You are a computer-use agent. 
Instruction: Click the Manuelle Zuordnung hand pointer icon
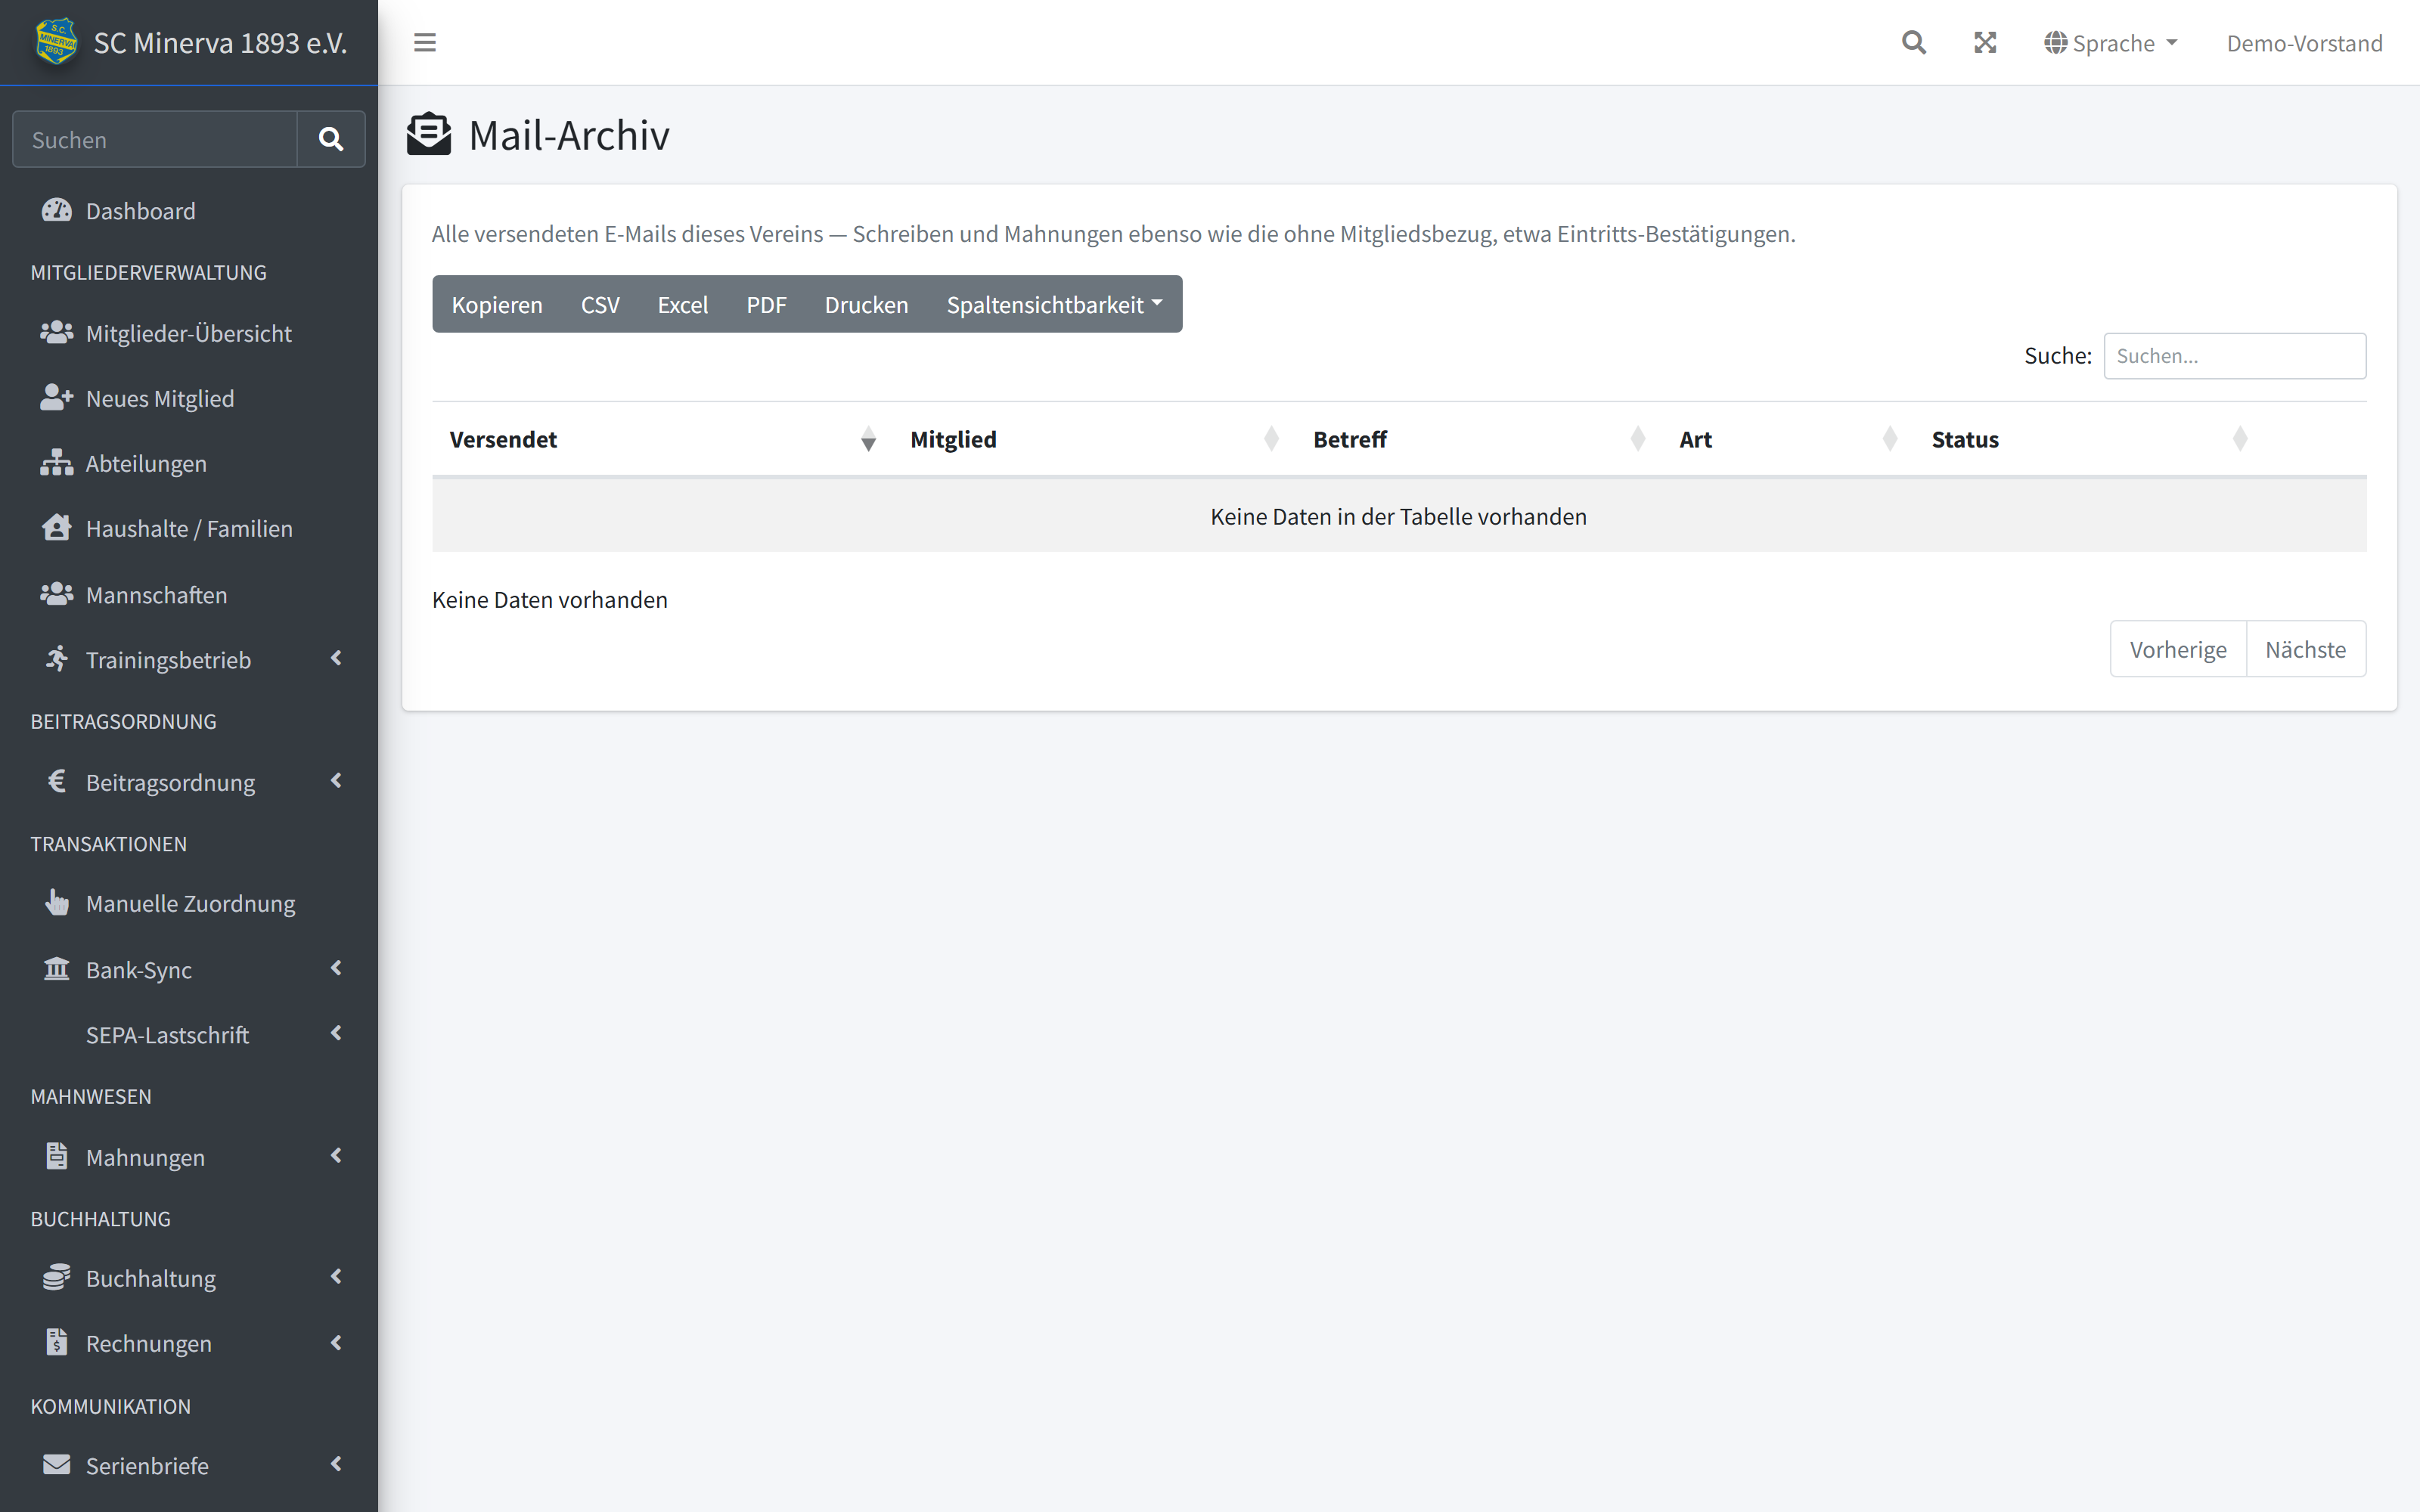pos(57,902)
